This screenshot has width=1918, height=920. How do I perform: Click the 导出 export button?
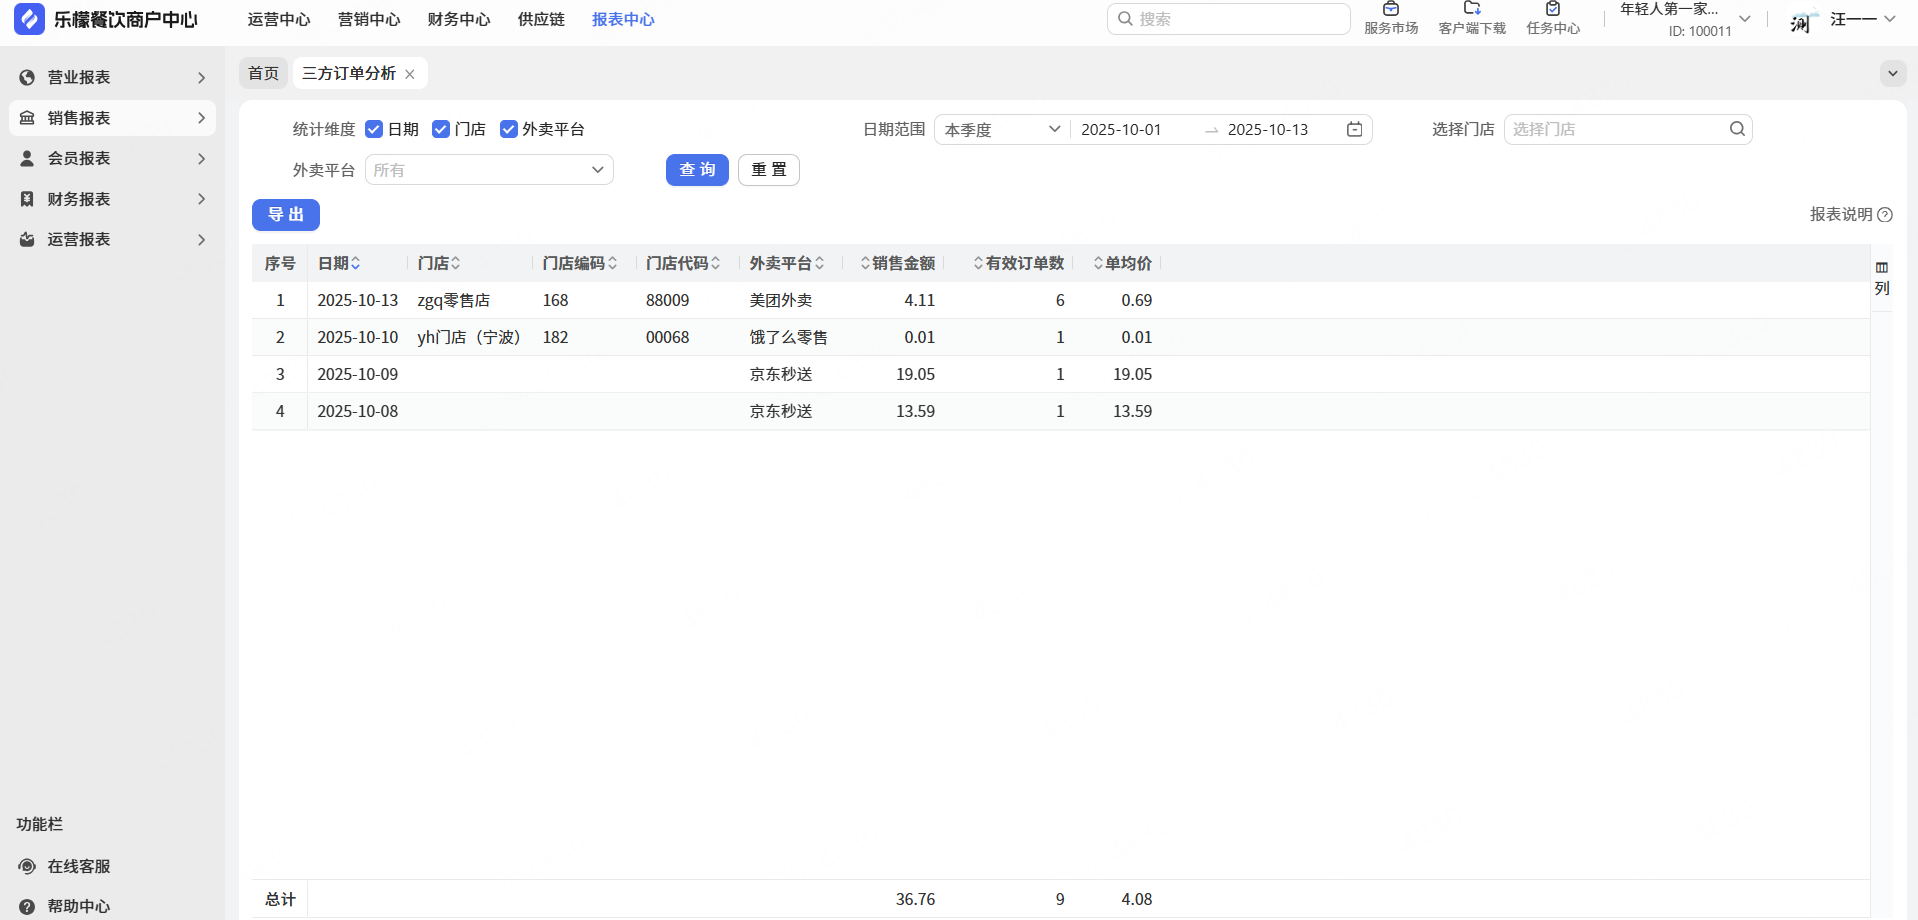click(285, 215)
